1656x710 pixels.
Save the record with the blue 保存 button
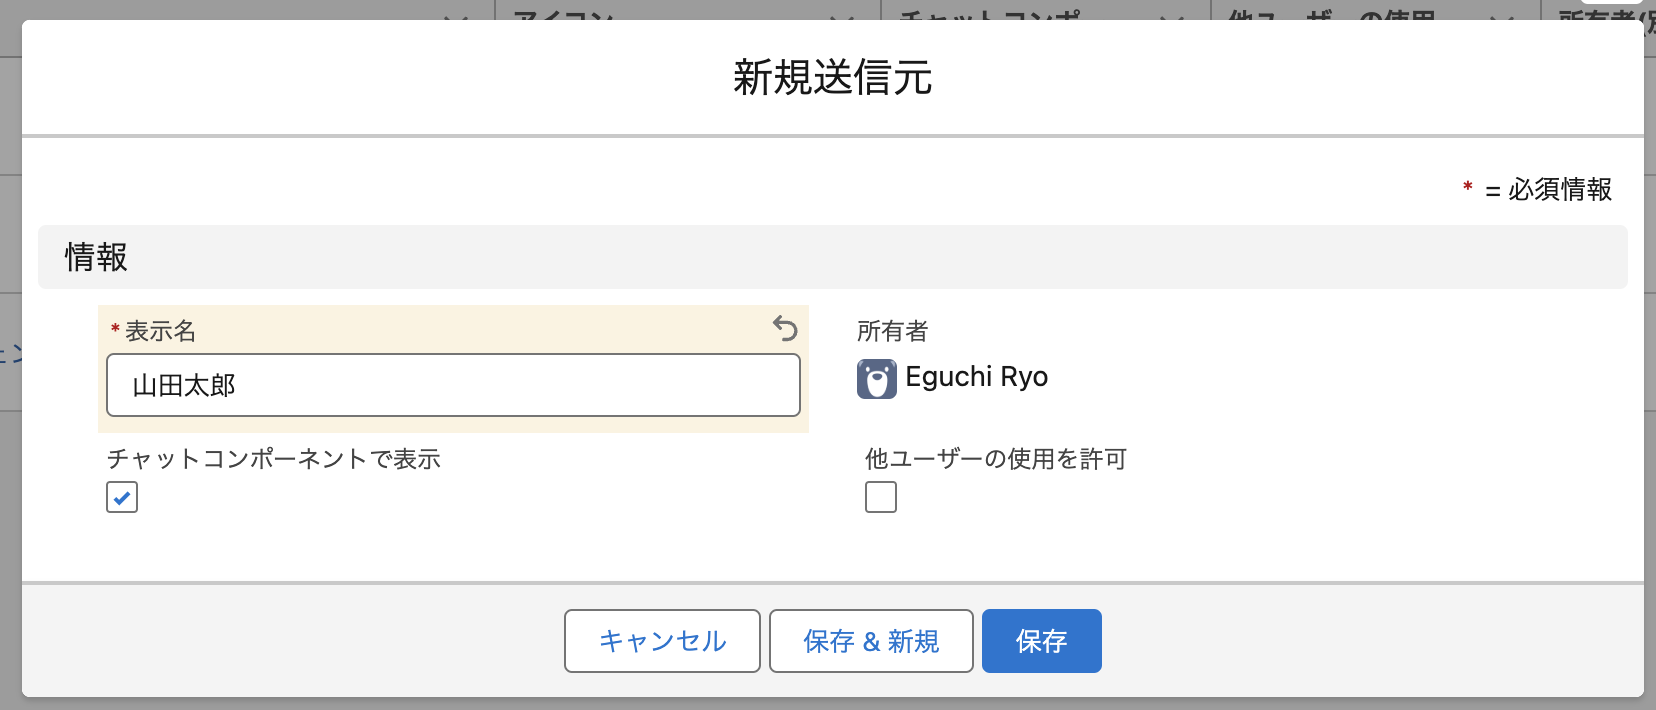point(1041,641)
